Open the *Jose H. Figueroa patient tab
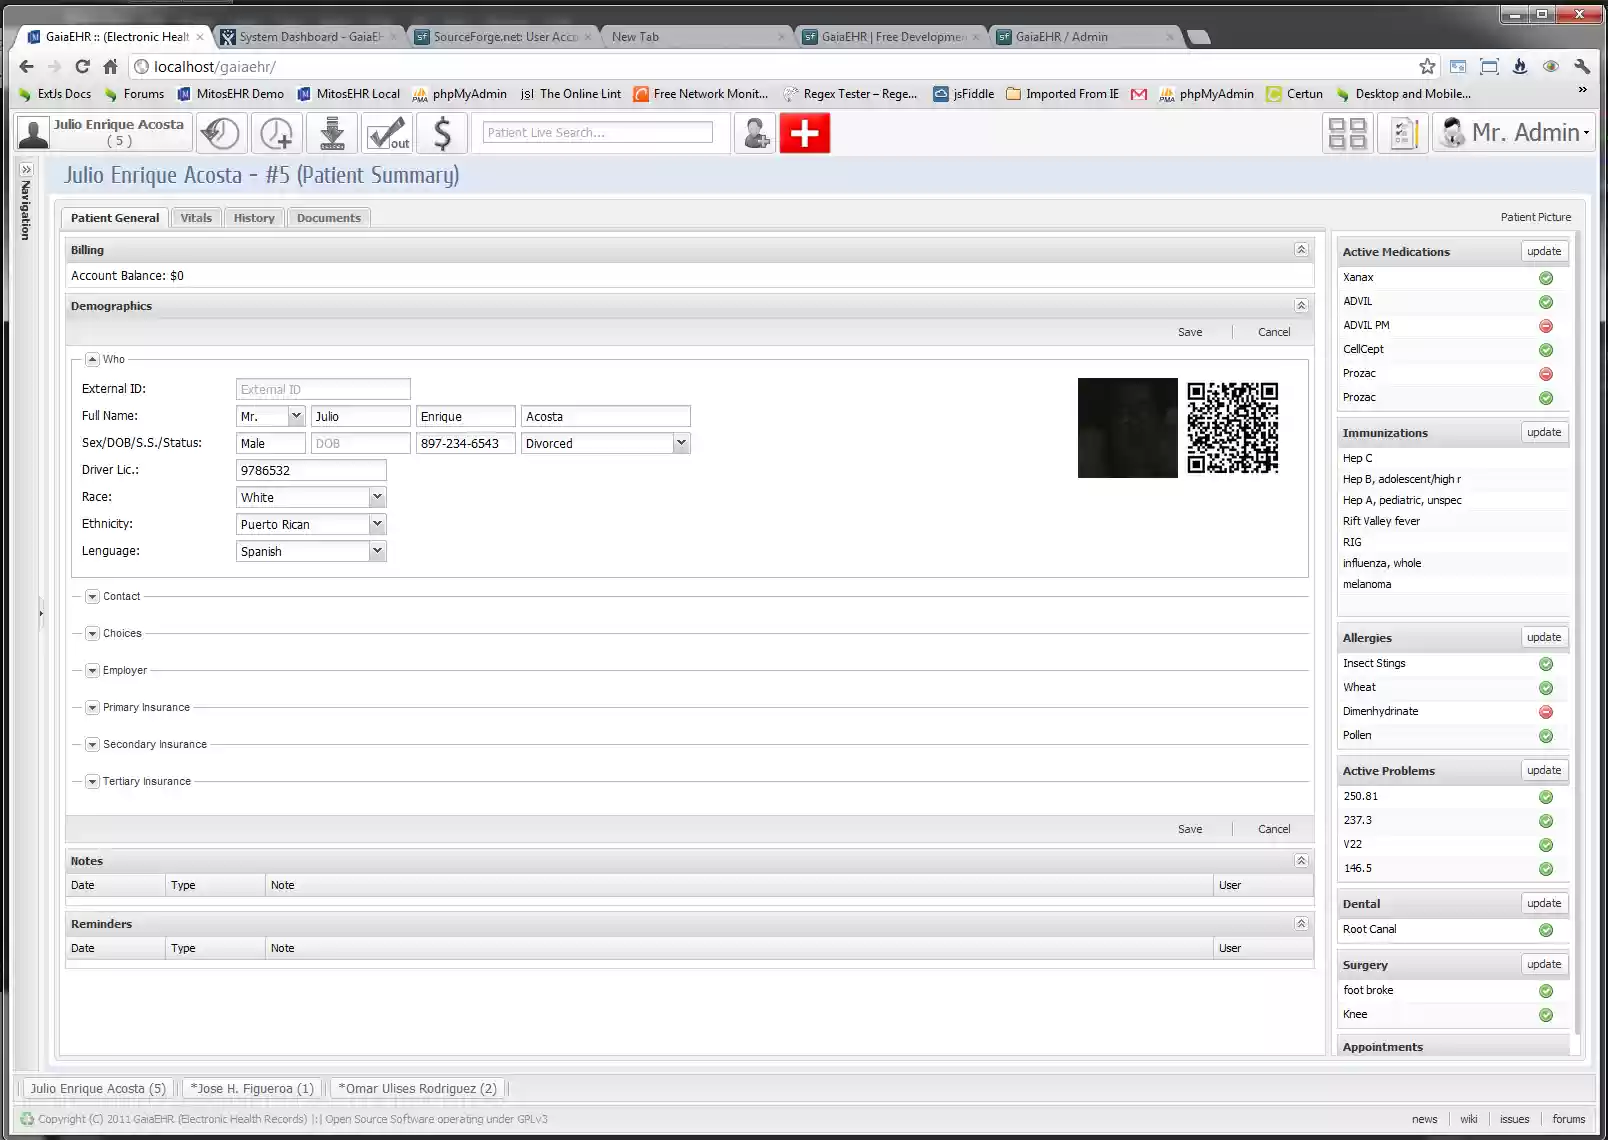1608x1140 pixels. click(251, 1088)
